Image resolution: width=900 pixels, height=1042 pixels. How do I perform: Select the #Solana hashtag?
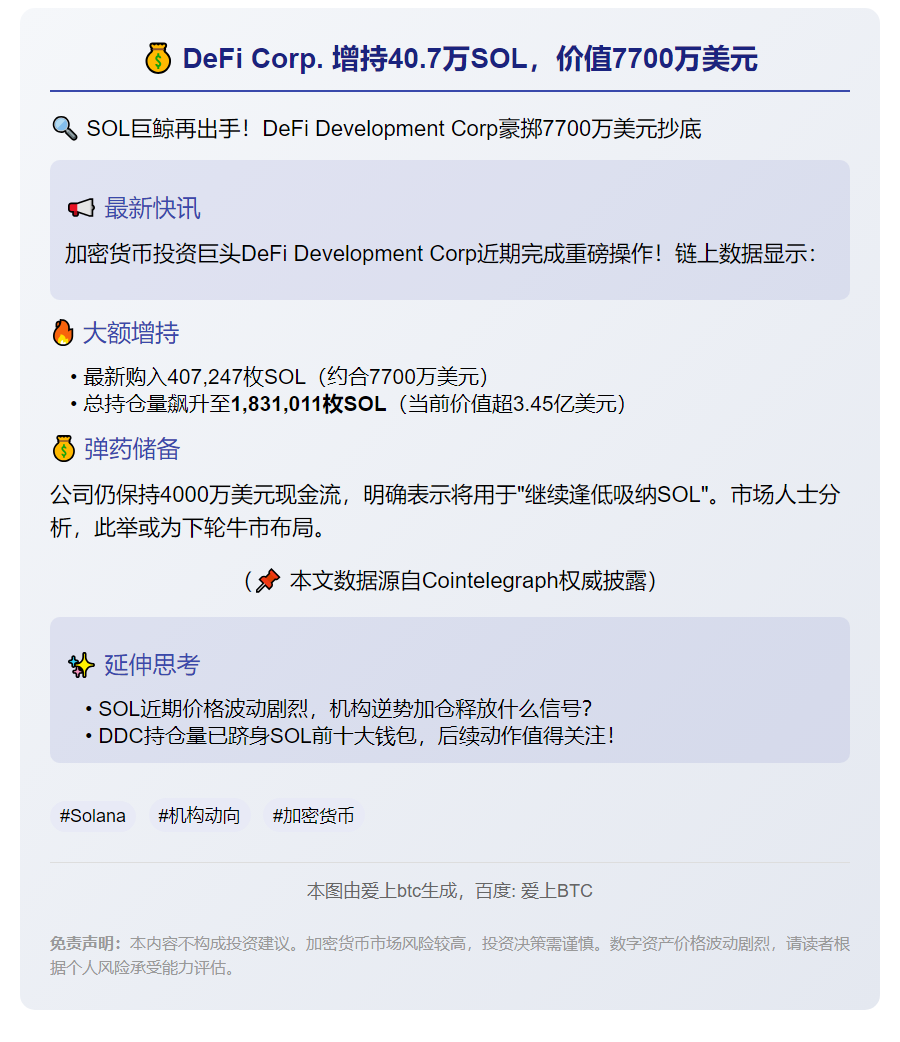92,816
